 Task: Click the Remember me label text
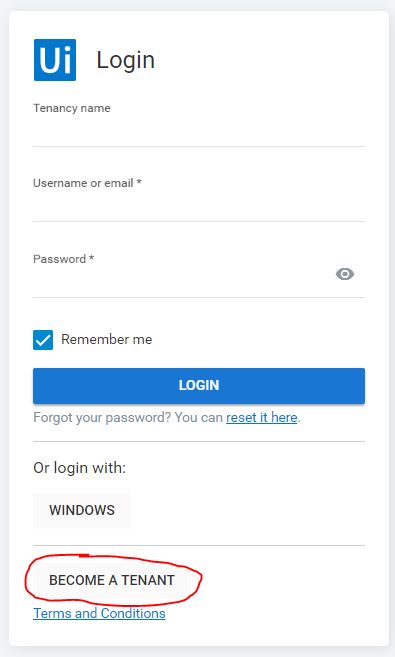pyautogui.click(x=107, y=339)
